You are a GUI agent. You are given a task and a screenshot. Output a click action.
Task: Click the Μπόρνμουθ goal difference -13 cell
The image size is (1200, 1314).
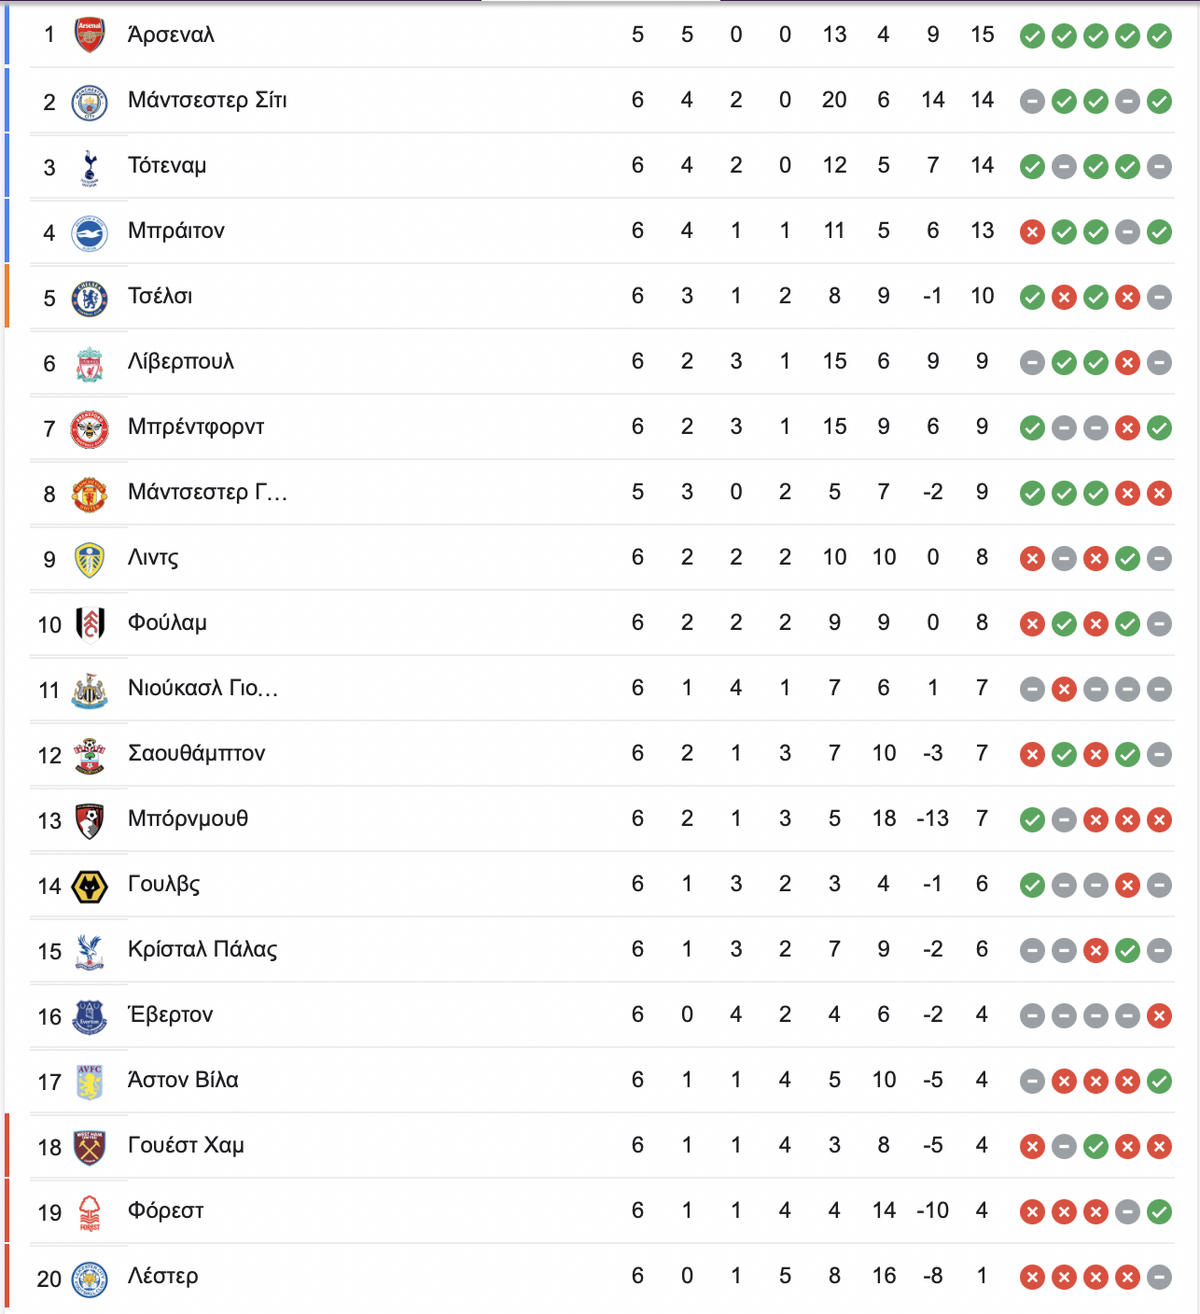(x=932, y=819)
